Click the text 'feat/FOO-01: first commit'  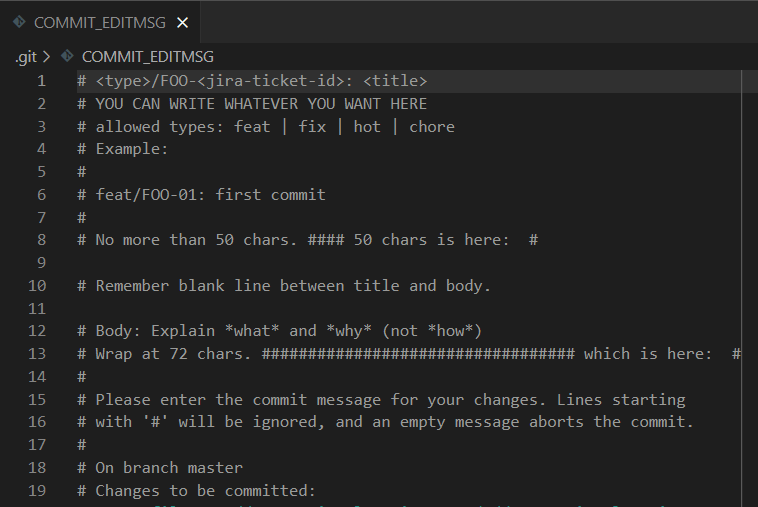tap(210, 195)
